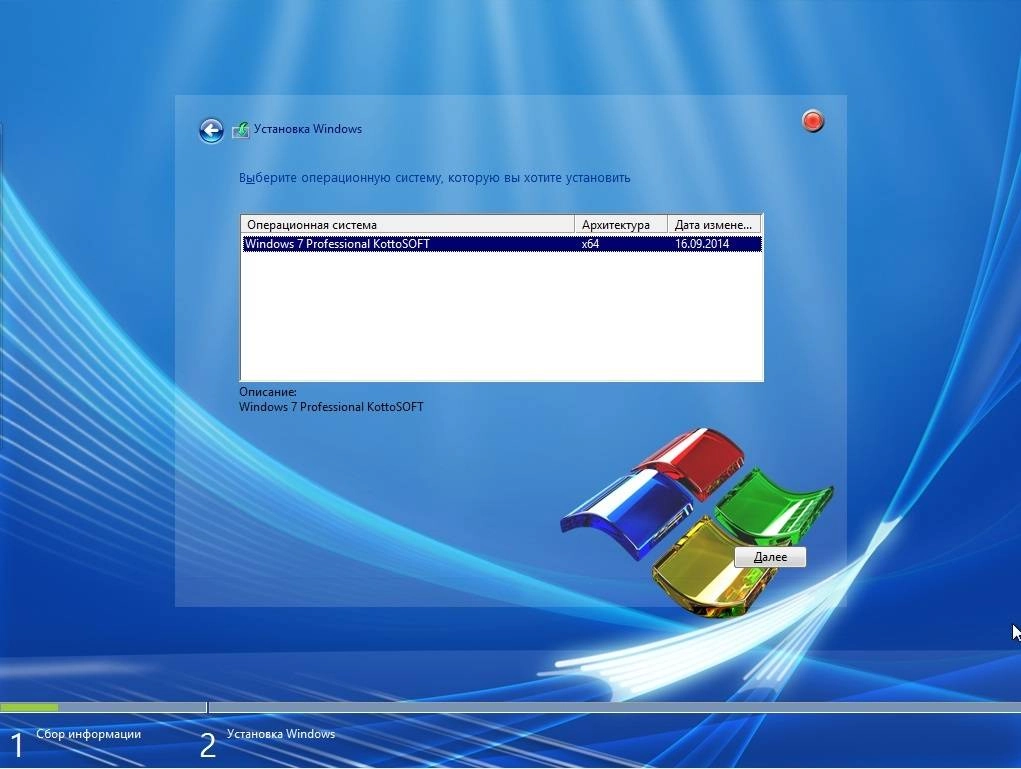The image size is (1021, 769).
Task: Click the Архитектура column header
Action: coord(621,225)
